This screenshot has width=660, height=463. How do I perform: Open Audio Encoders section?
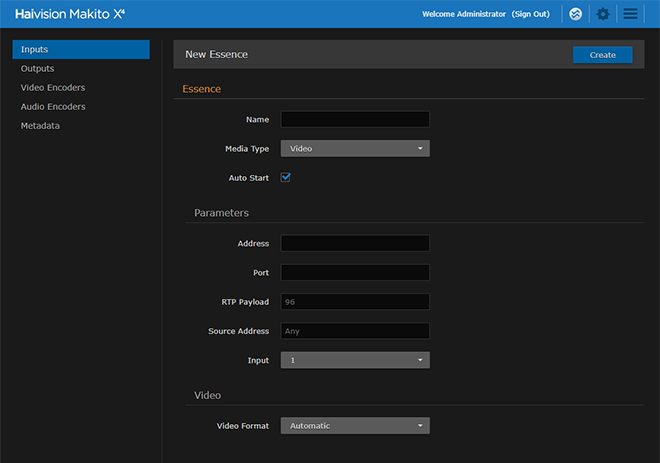point(53,107)
